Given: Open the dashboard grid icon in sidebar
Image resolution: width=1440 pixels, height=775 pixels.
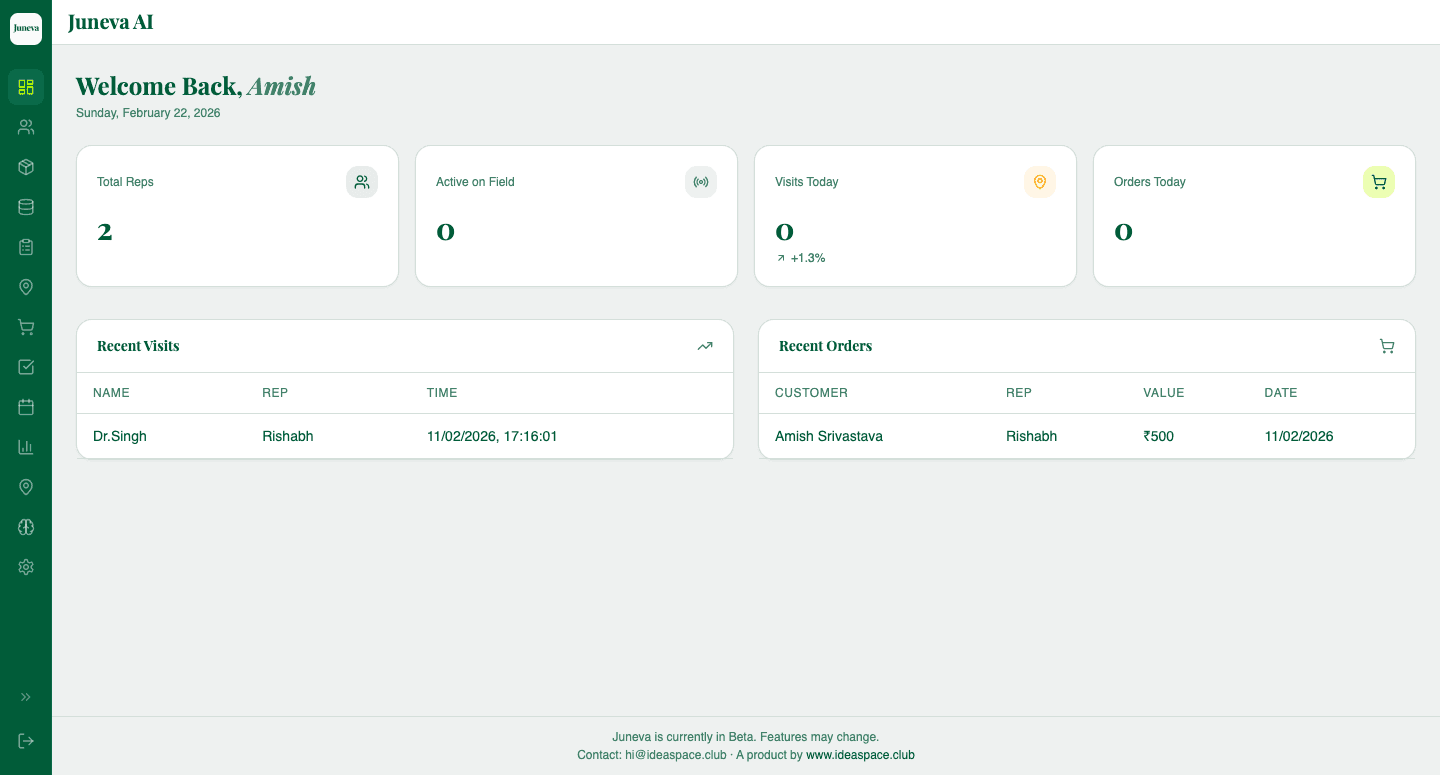Looking at the screenshot, I should [26, 87].
